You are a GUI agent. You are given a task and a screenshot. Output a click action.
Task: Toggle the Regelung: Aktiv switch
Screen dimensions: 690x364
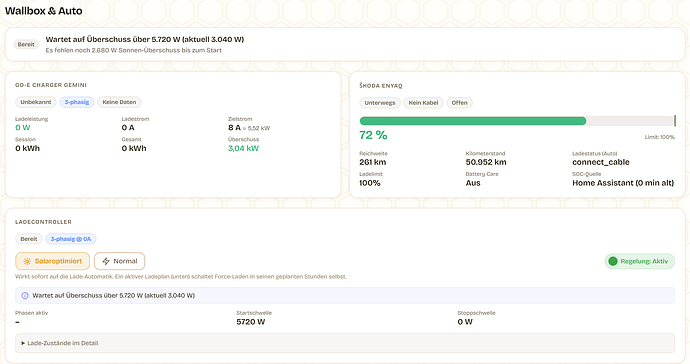point(639,261)
